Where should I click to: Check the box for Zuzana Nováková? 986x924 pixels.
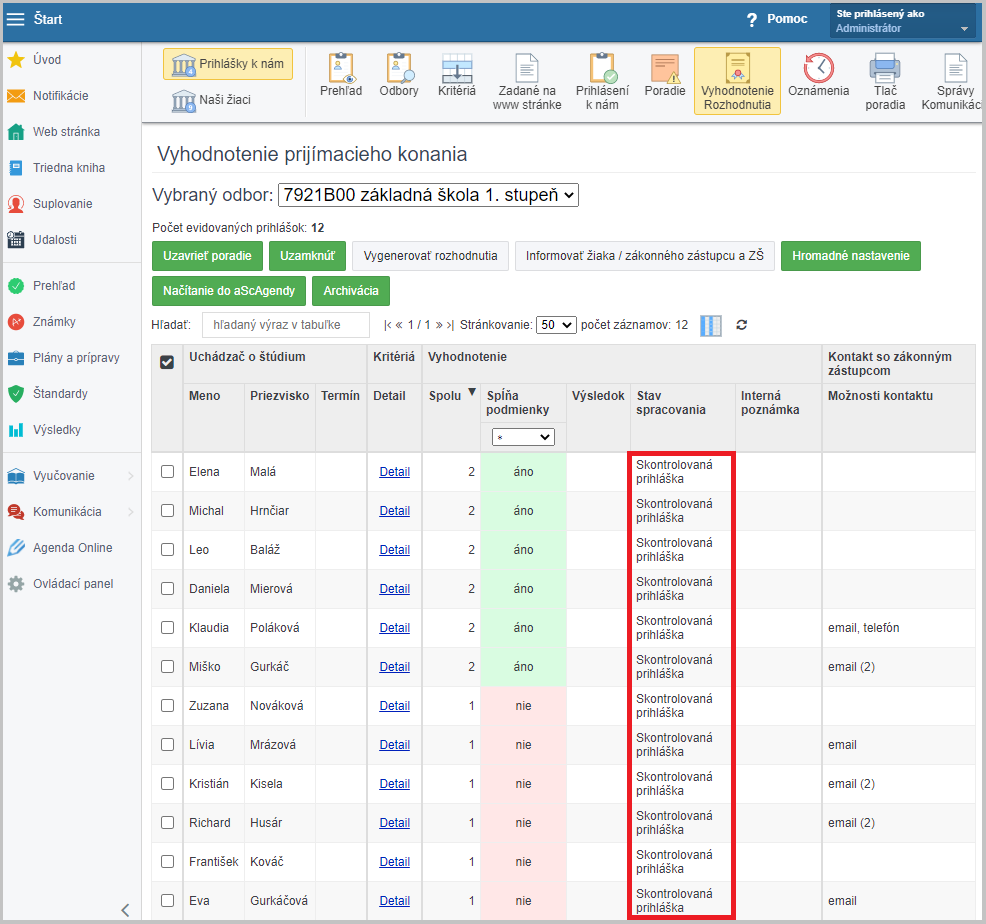pos(167,706)
